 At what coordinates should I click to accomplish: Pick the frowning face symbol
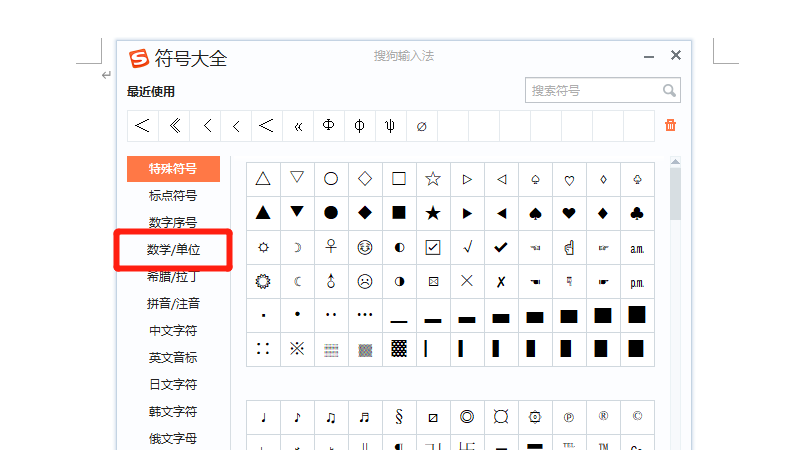click(365, 281)
